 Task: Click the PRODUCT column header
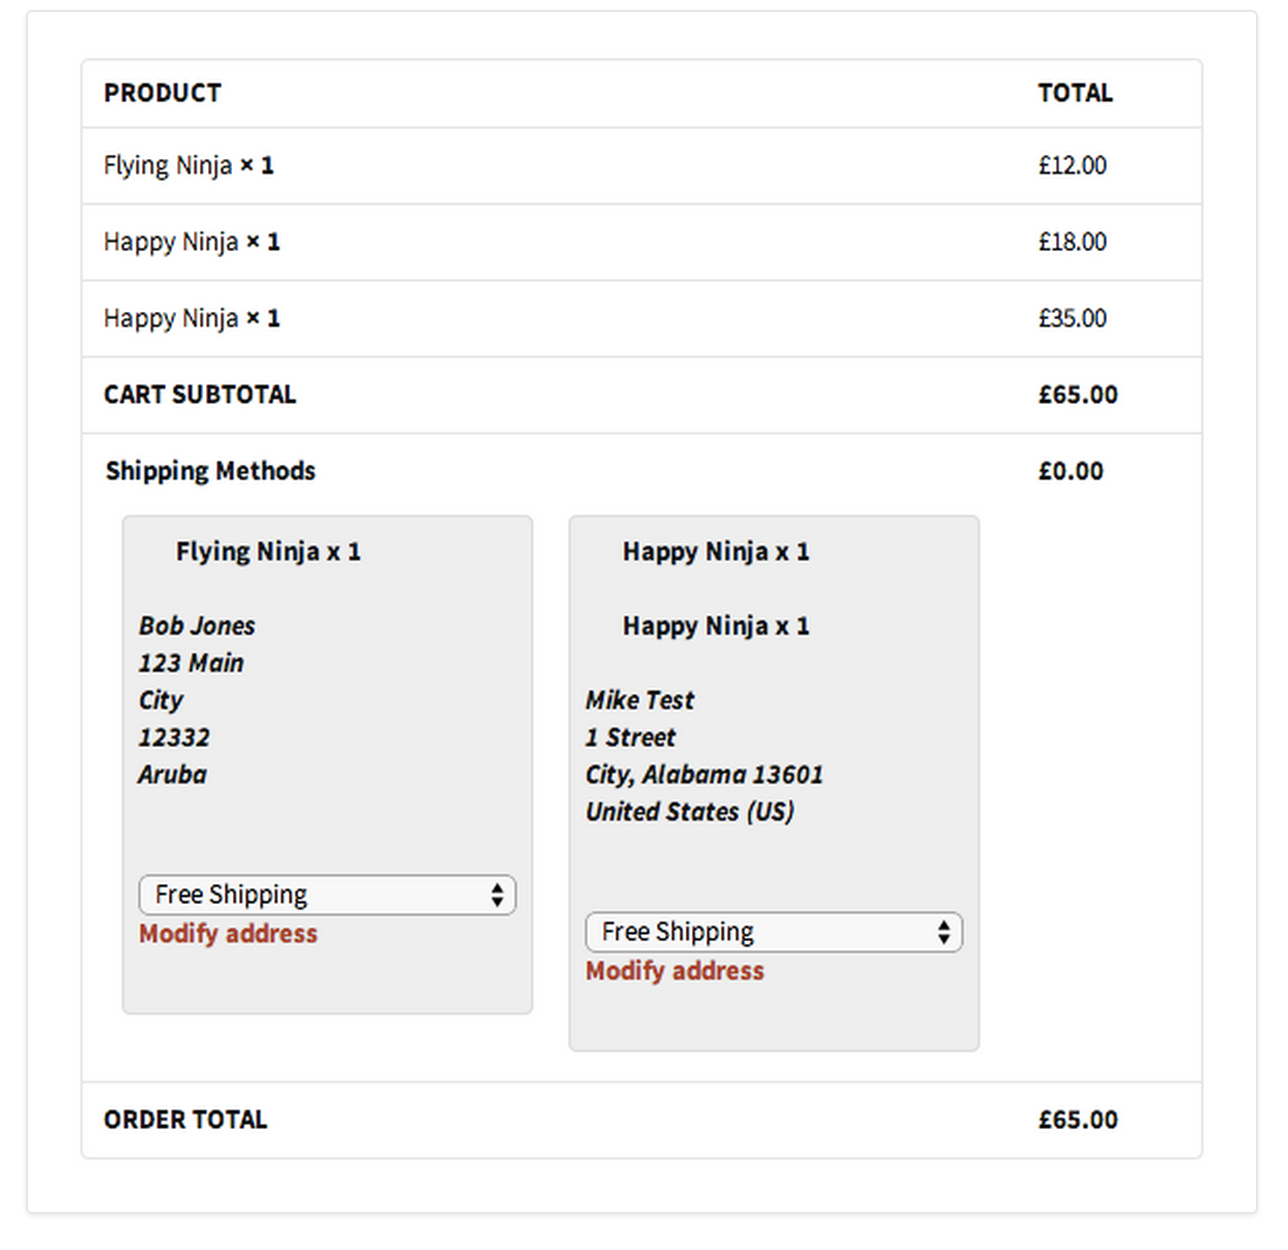[163, 93]
